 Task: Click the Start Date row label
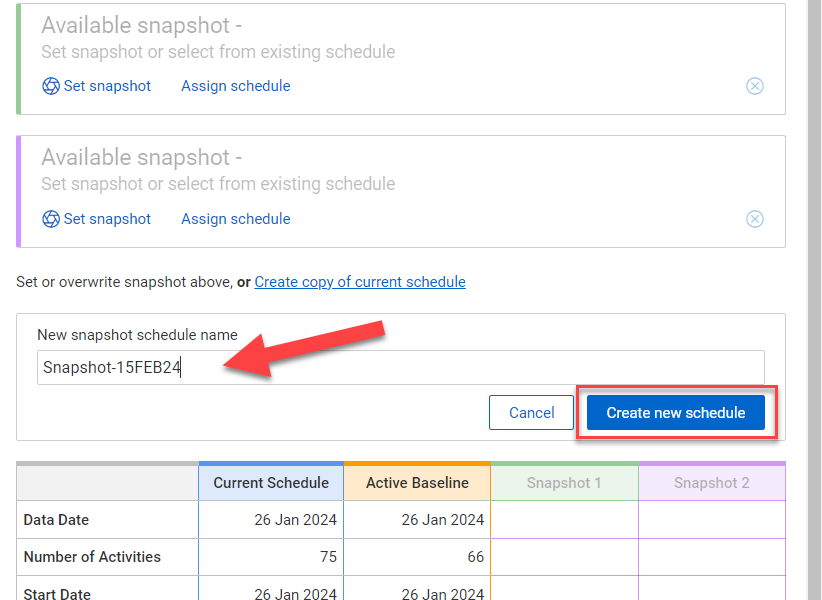pyautogui.click(x=57, y=594)
